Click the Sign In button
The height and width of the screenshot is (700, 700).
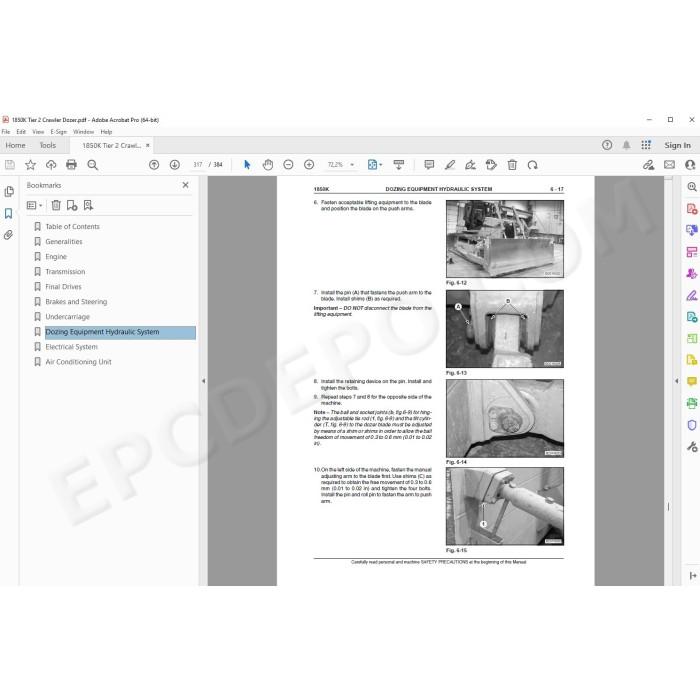click(x=677, y=145)
